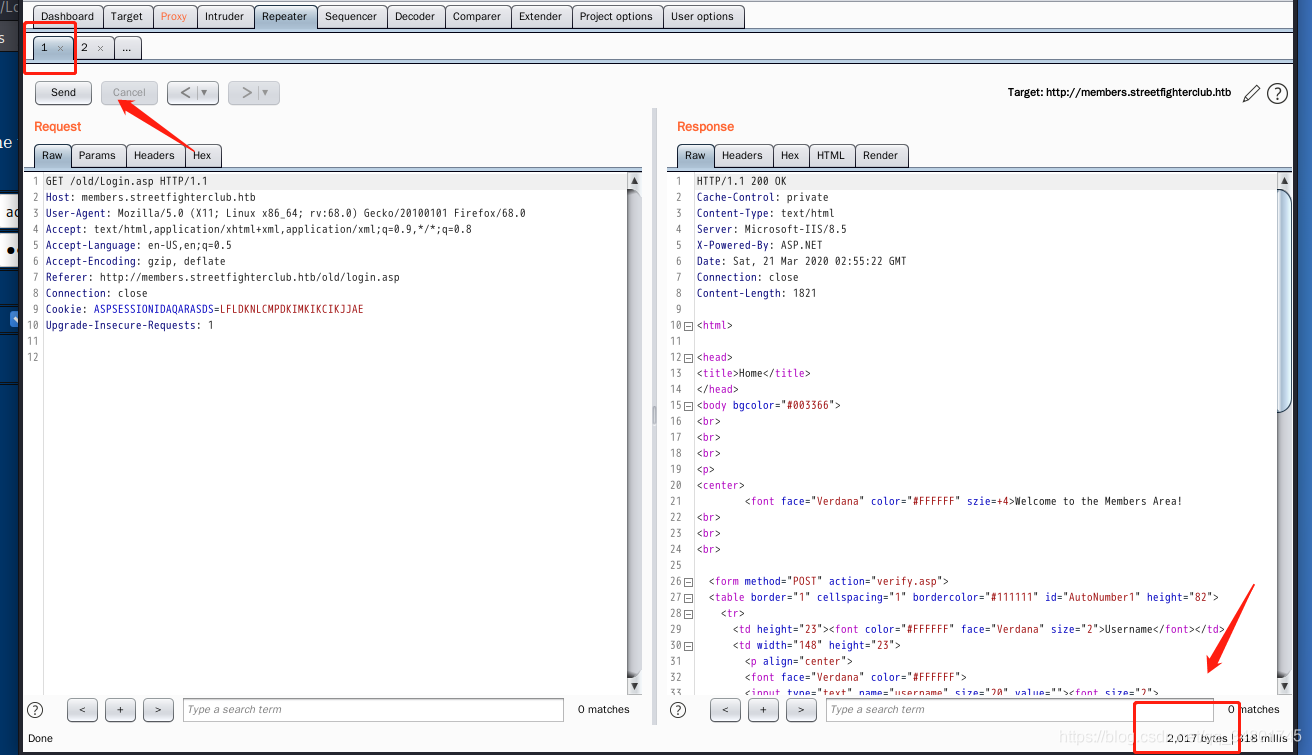
Task: Open the Decoder tab
Action: pos(415,16)
